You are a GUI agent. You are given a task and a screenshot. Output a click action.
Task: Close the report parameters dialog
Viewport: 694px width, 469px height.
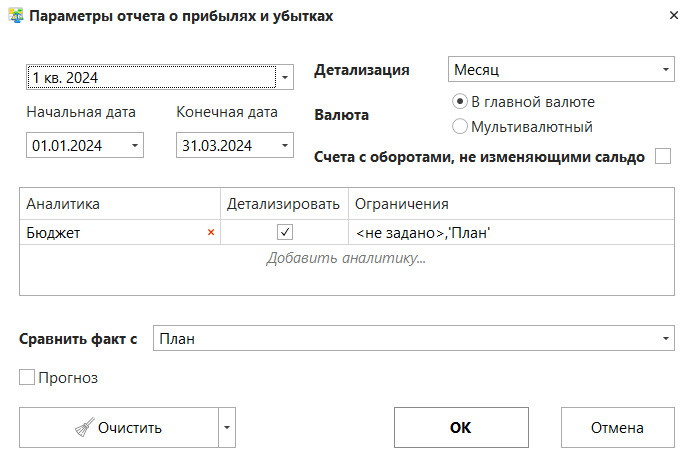click(x=670, y=16)
